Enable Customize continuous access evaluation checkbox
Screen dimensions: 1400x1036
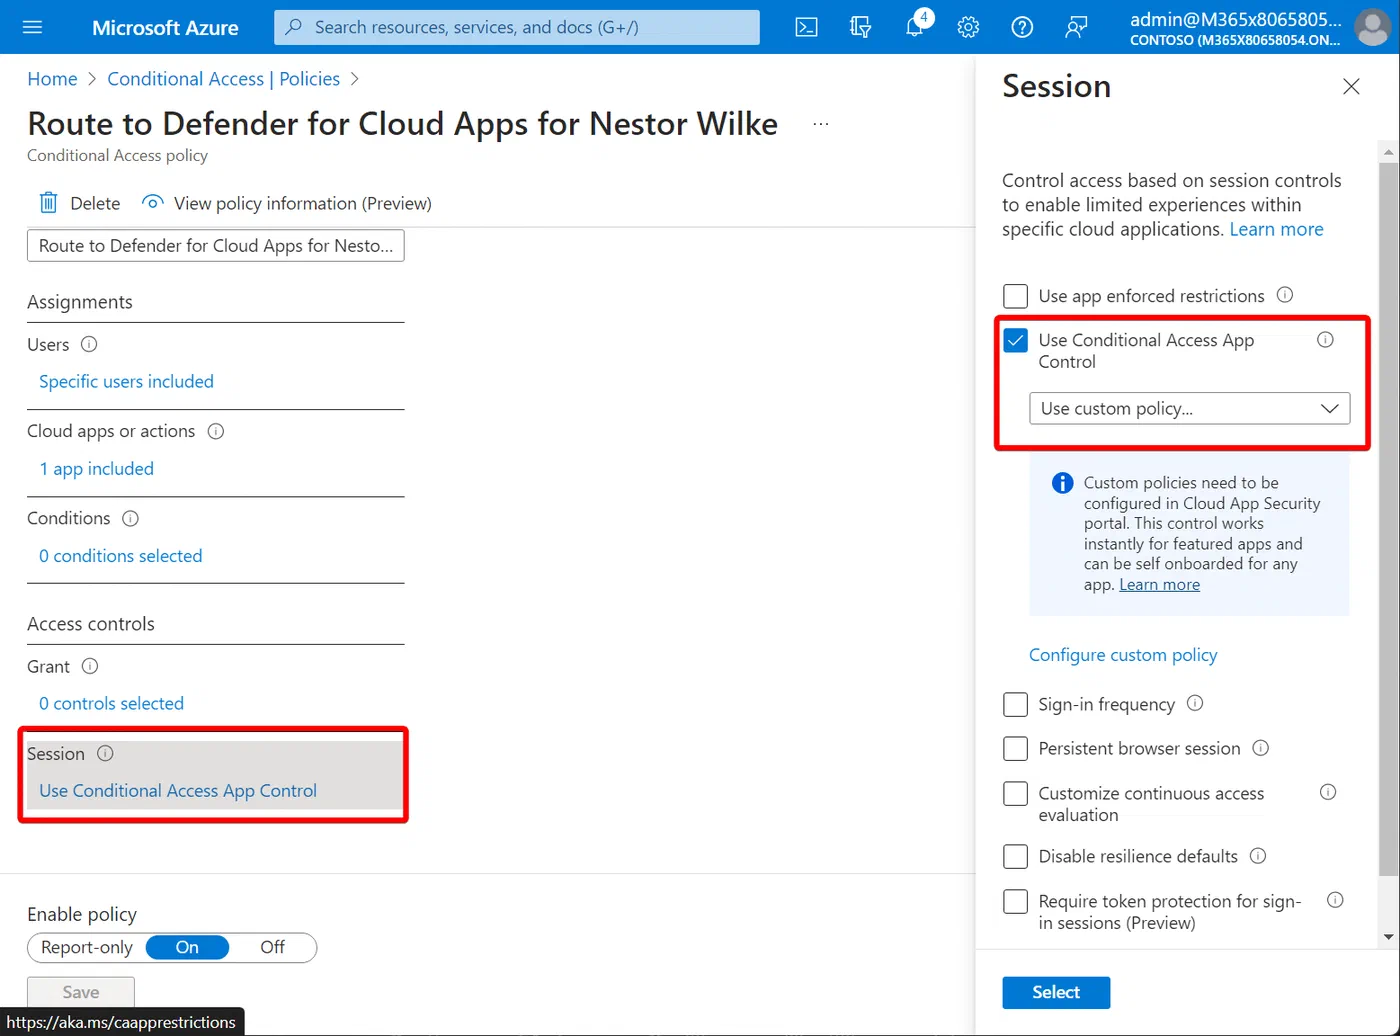1015,793
